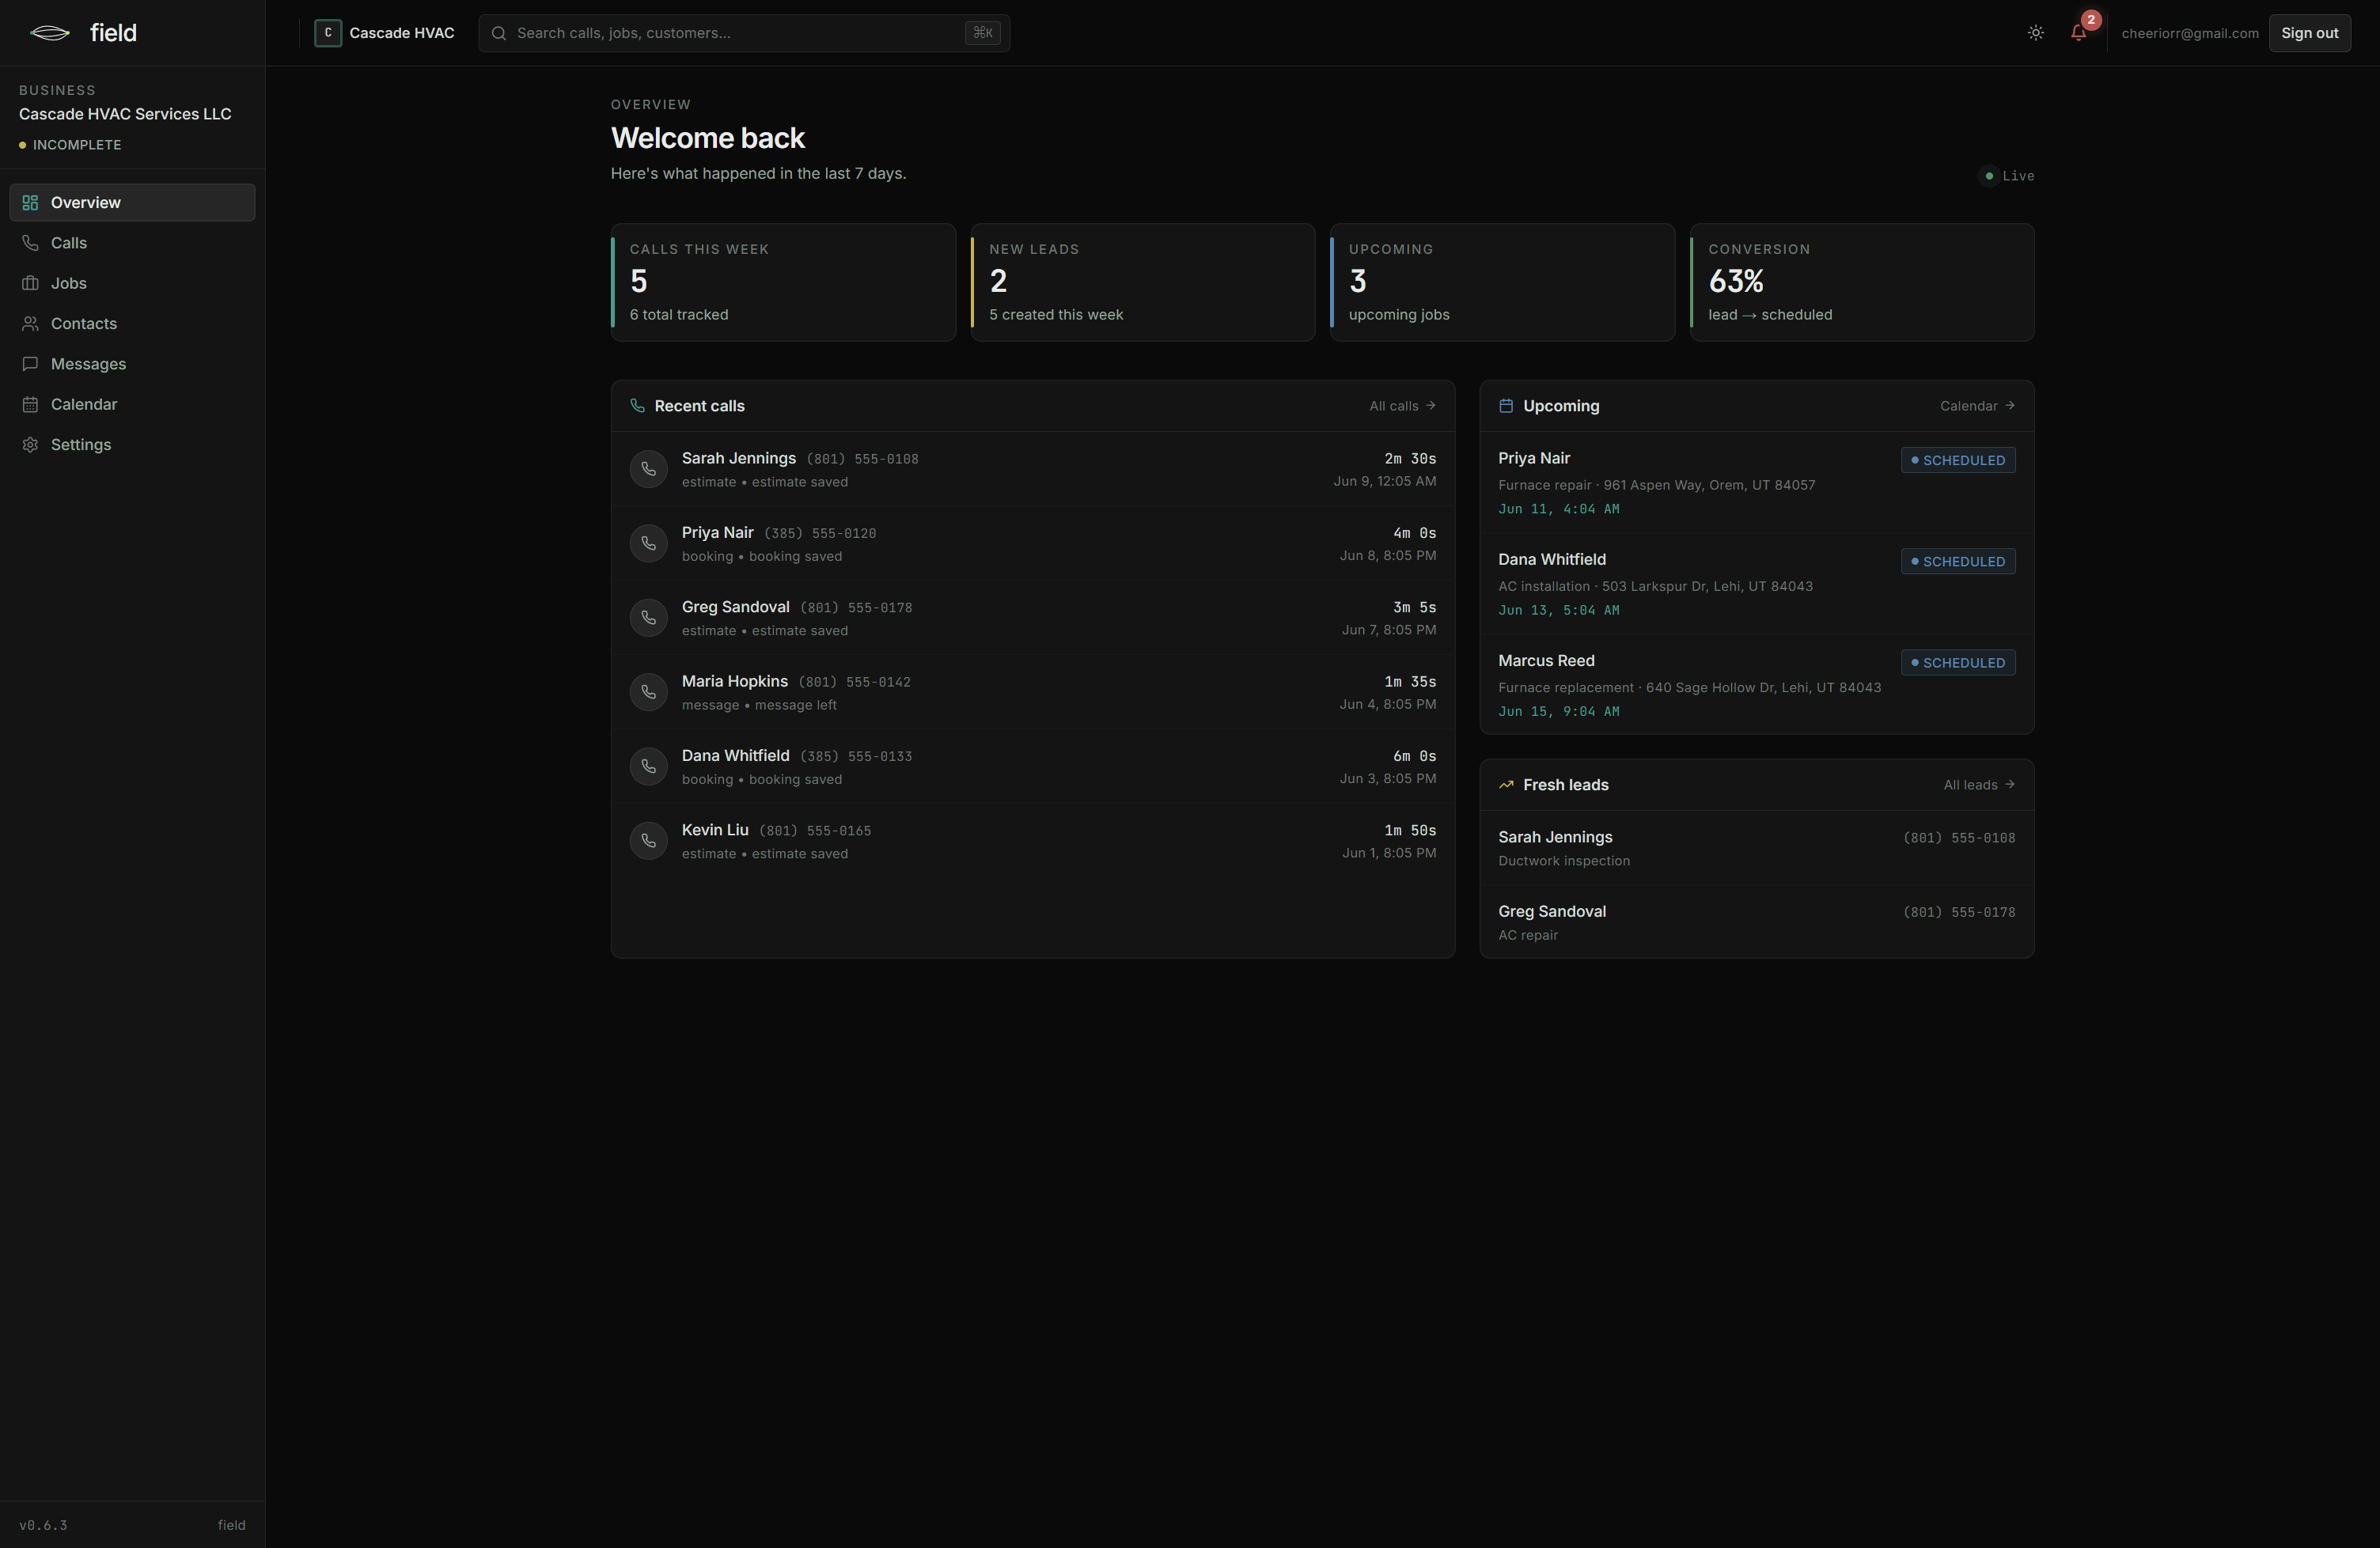Click the INCOMPLETE business status label
Image resolution: width=2380 pixels, height=1548 pixels.
[x=70, y=145]
